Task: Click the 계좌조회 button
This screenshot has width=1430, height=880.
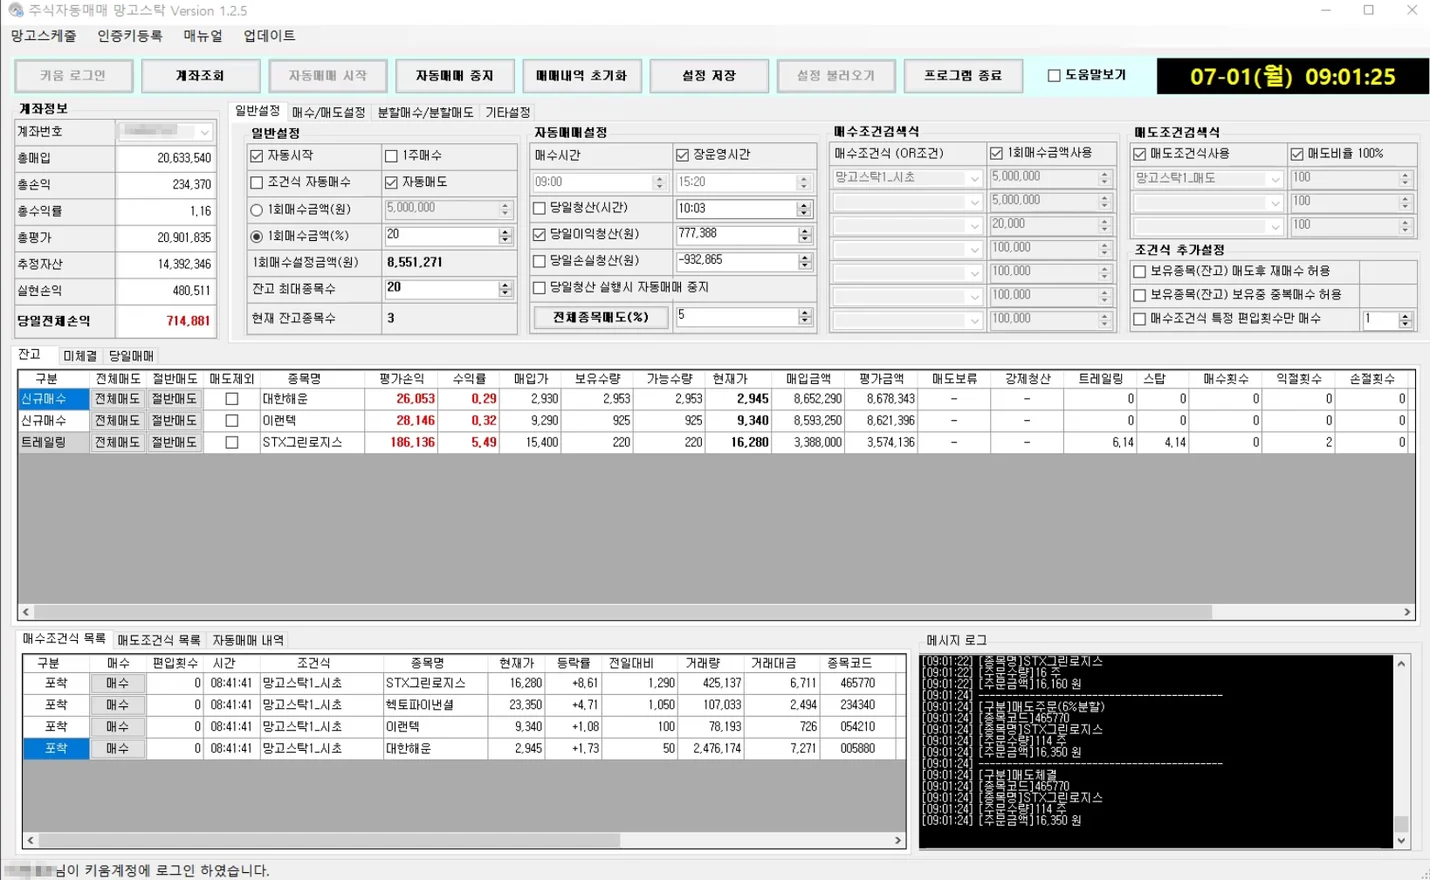Action: pos(200,76)
